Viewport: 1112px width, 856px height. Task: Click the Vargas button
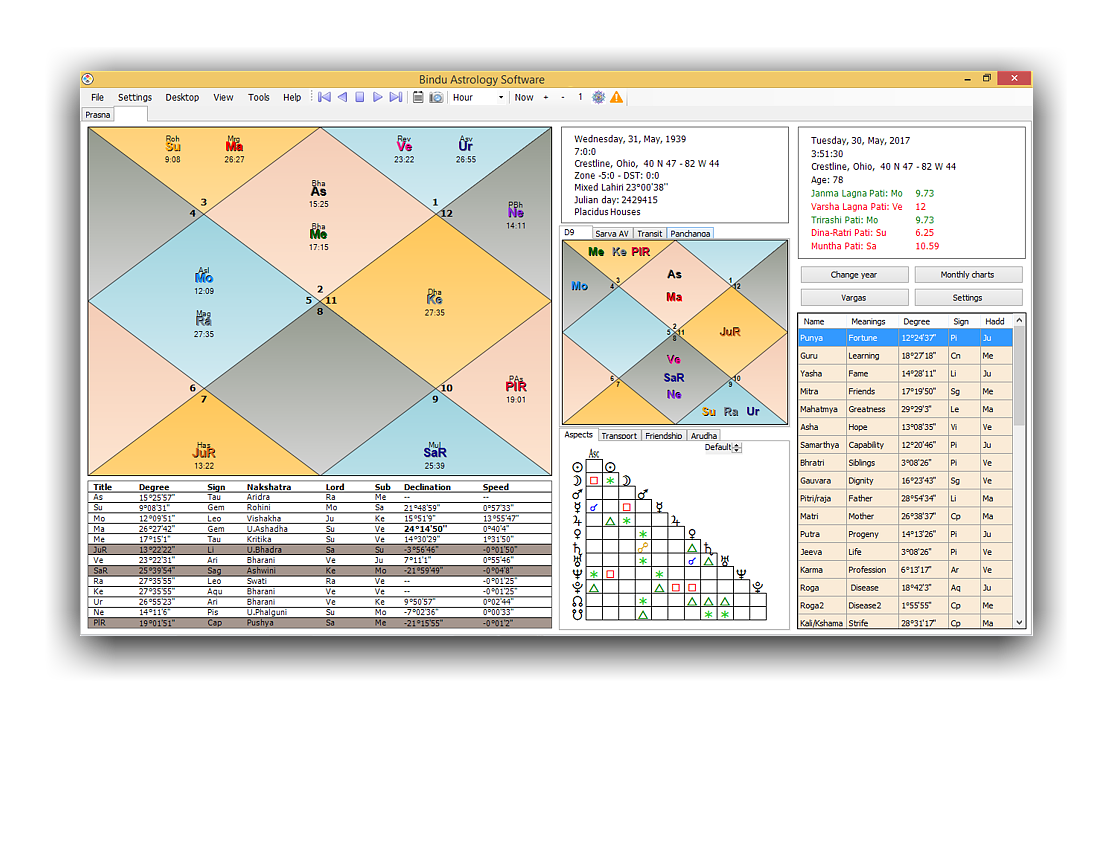coord(854,298)
